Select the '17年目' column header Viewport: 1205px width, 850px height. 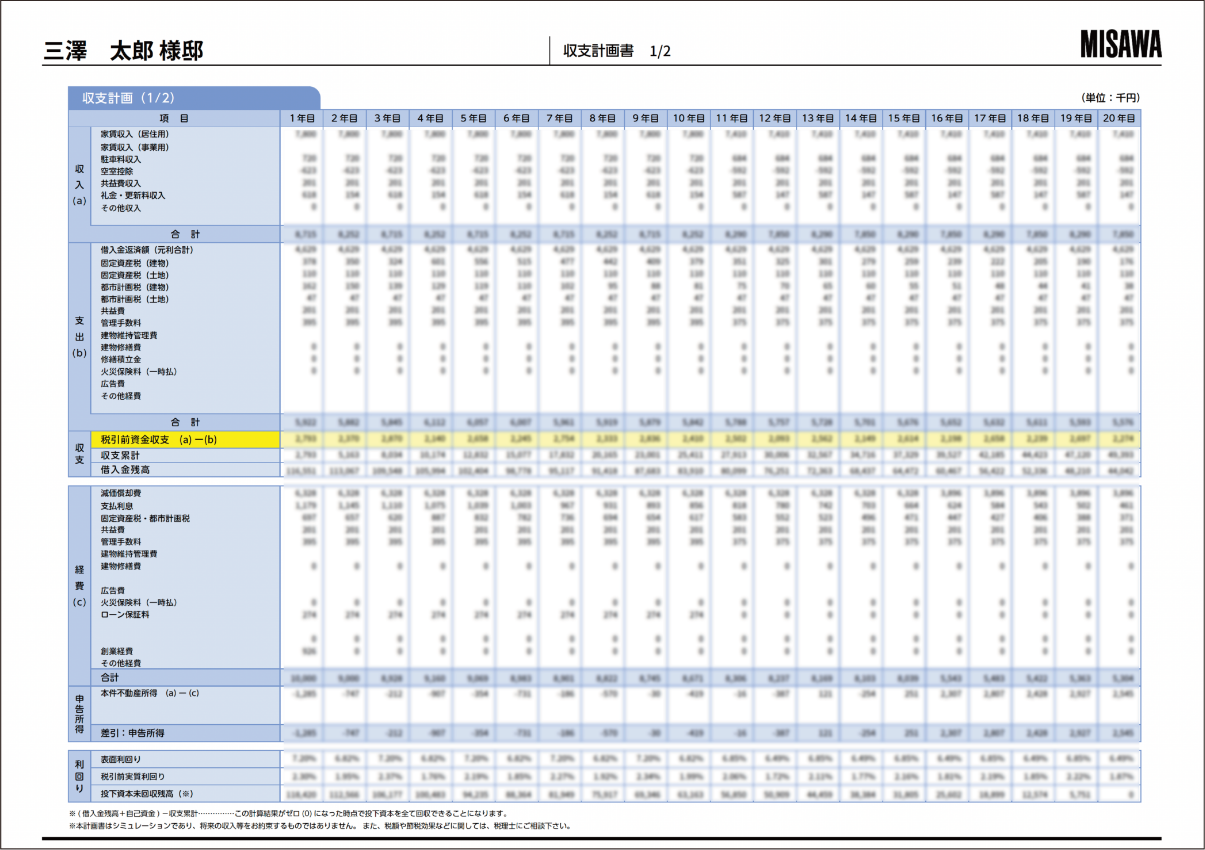point(990,118)
